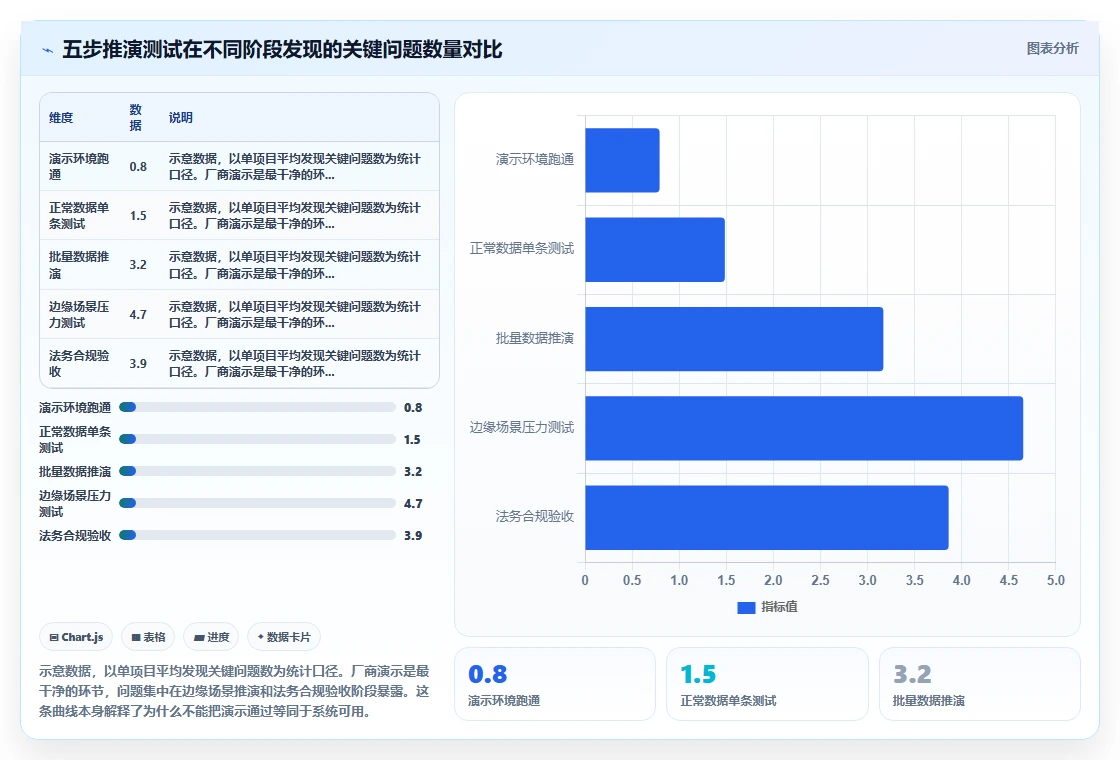1120x760 pixels.
Task: Click x-axis tick label 5.0
Action: pos(1056,580)
